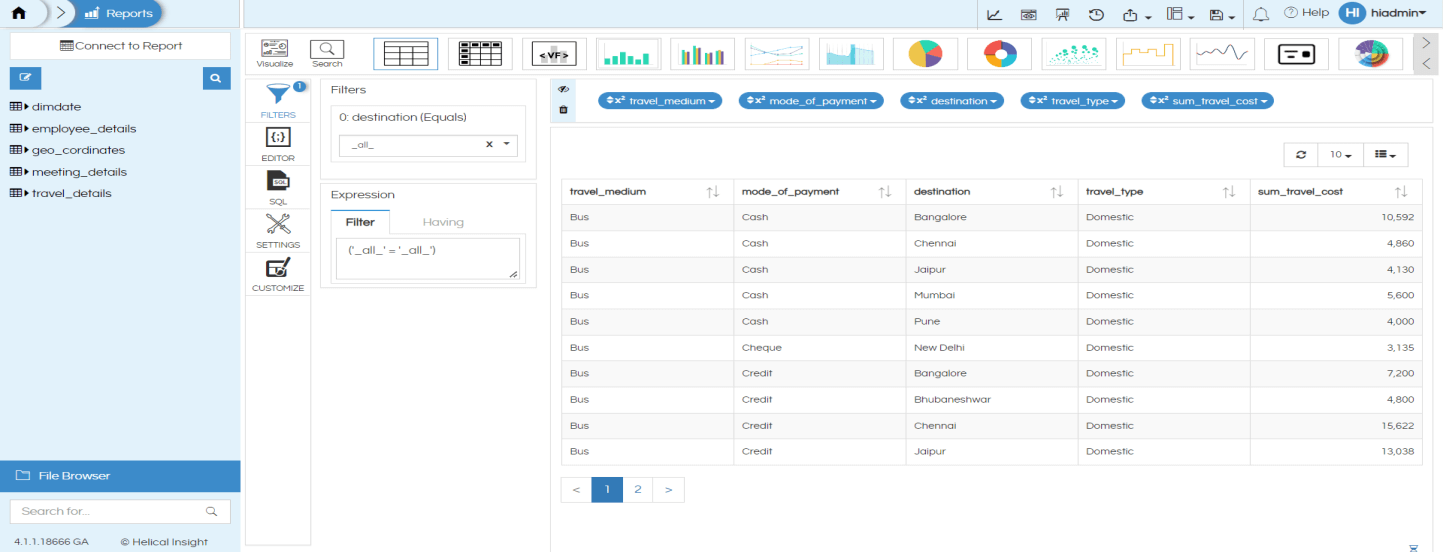Open the Reports breadcrumb tab
This screenshot has height=552, width=1443.
tap(119, 14)
